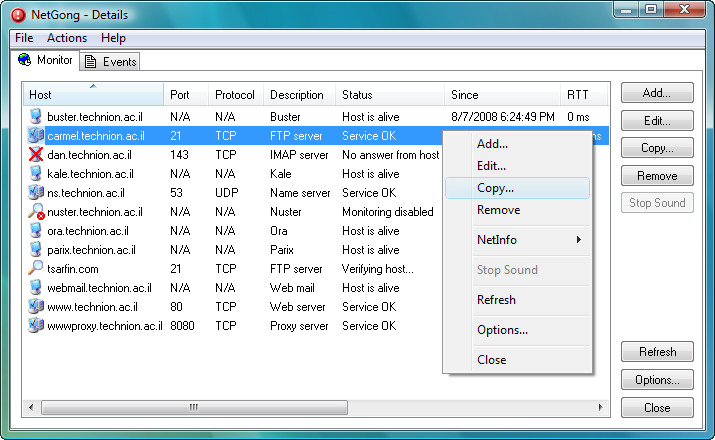Choose Copy... in the context menu
Viewport: 715px width, 440px height.
[x=518, y=188]
